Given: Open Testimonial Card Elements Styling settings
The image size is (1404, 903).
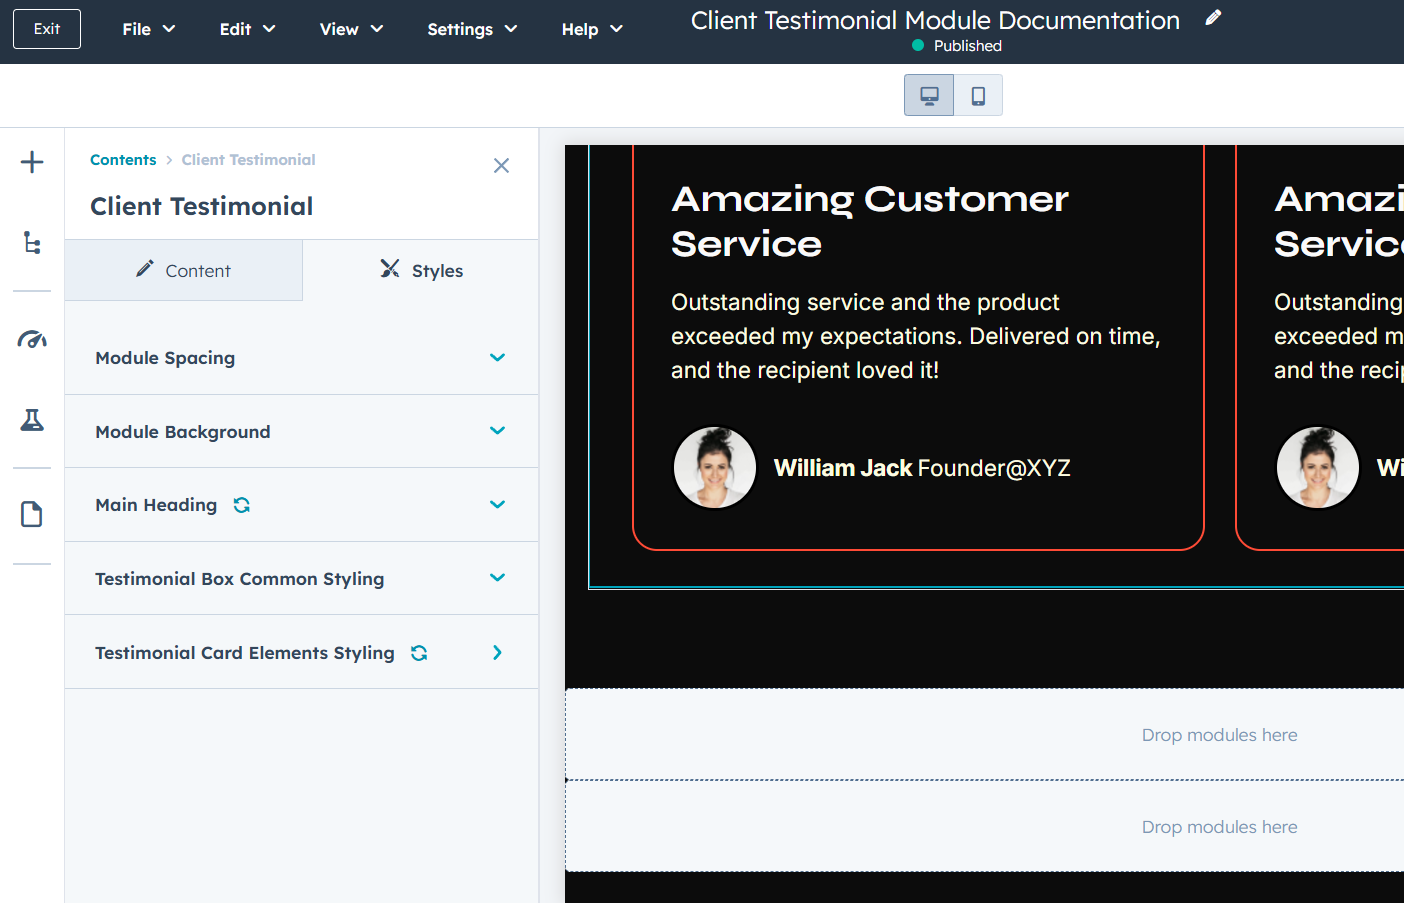Looking at the screenshot, I should [301, 653].
